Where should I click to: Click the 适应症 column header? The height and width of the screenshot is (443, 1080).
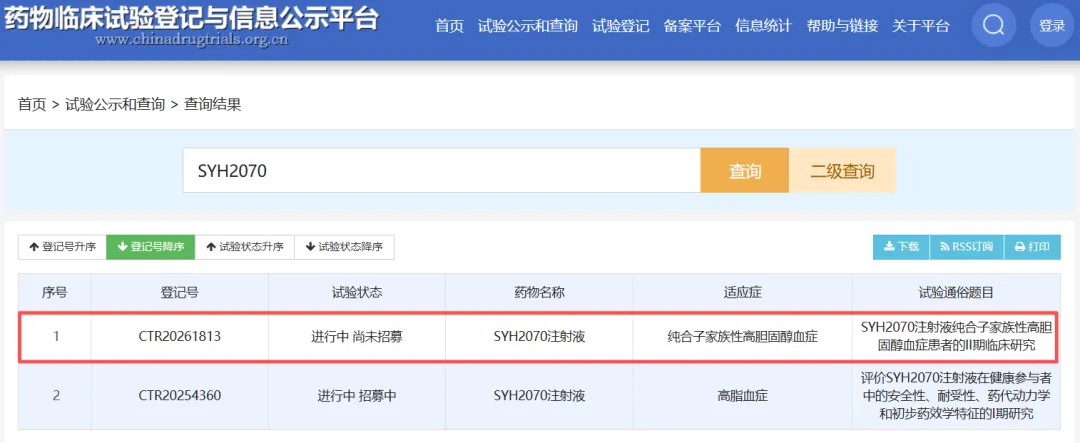tap(742, 292)
